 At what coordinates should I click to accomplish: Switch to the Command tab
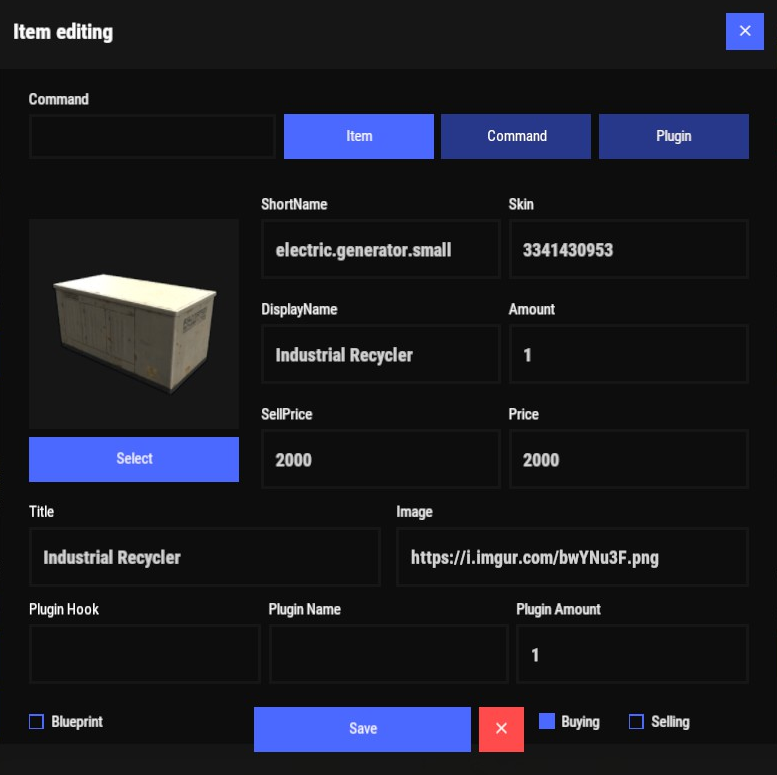click(516, 136)
